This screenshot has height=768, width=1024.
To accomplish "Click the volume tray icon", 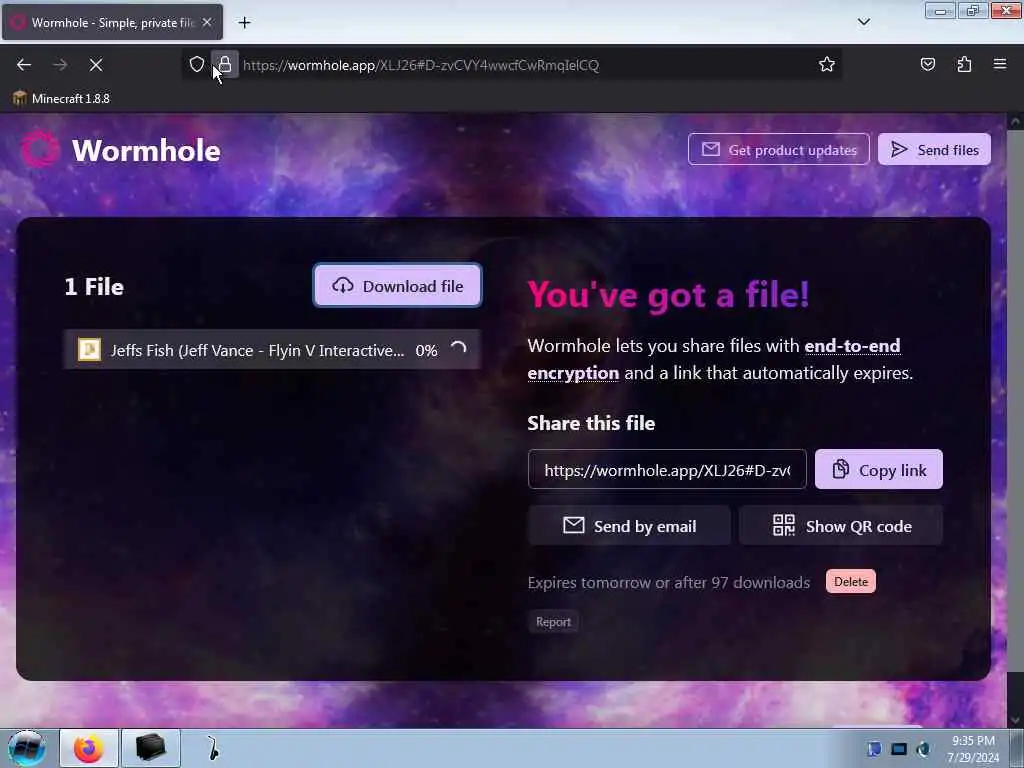I will 923,749.
